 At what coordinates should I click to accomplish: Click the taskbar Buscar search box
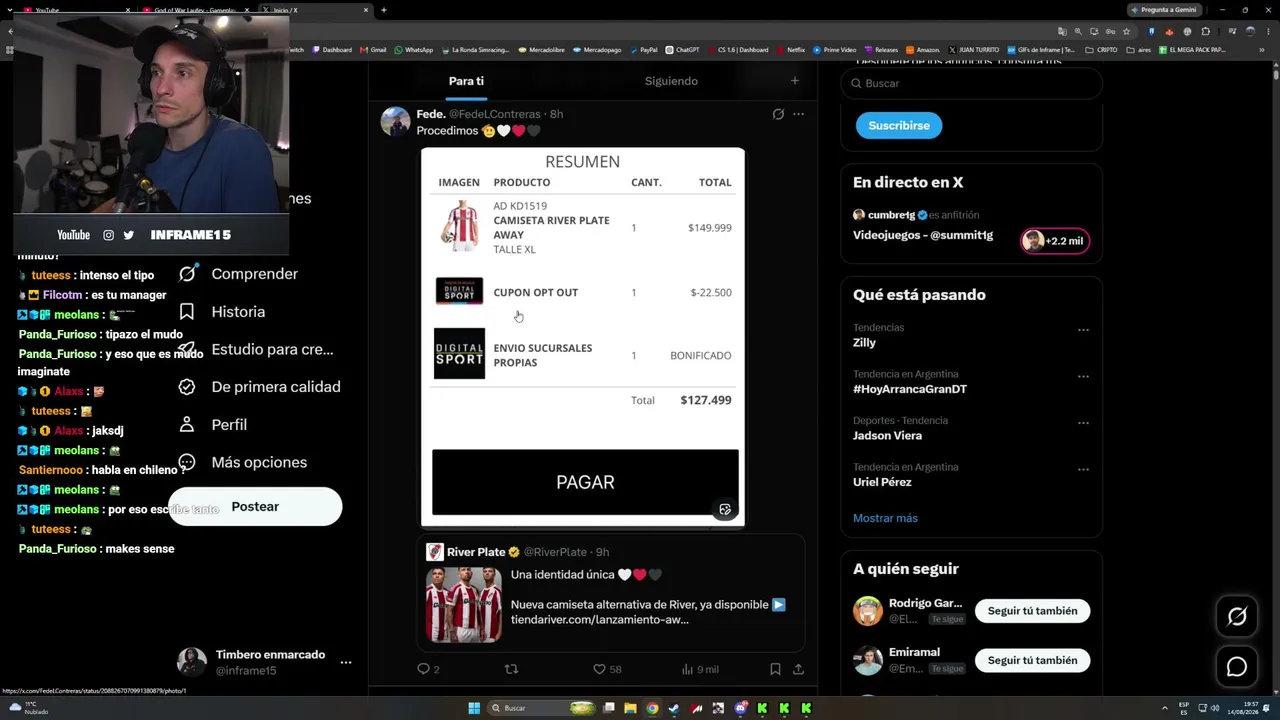point(541,708)
